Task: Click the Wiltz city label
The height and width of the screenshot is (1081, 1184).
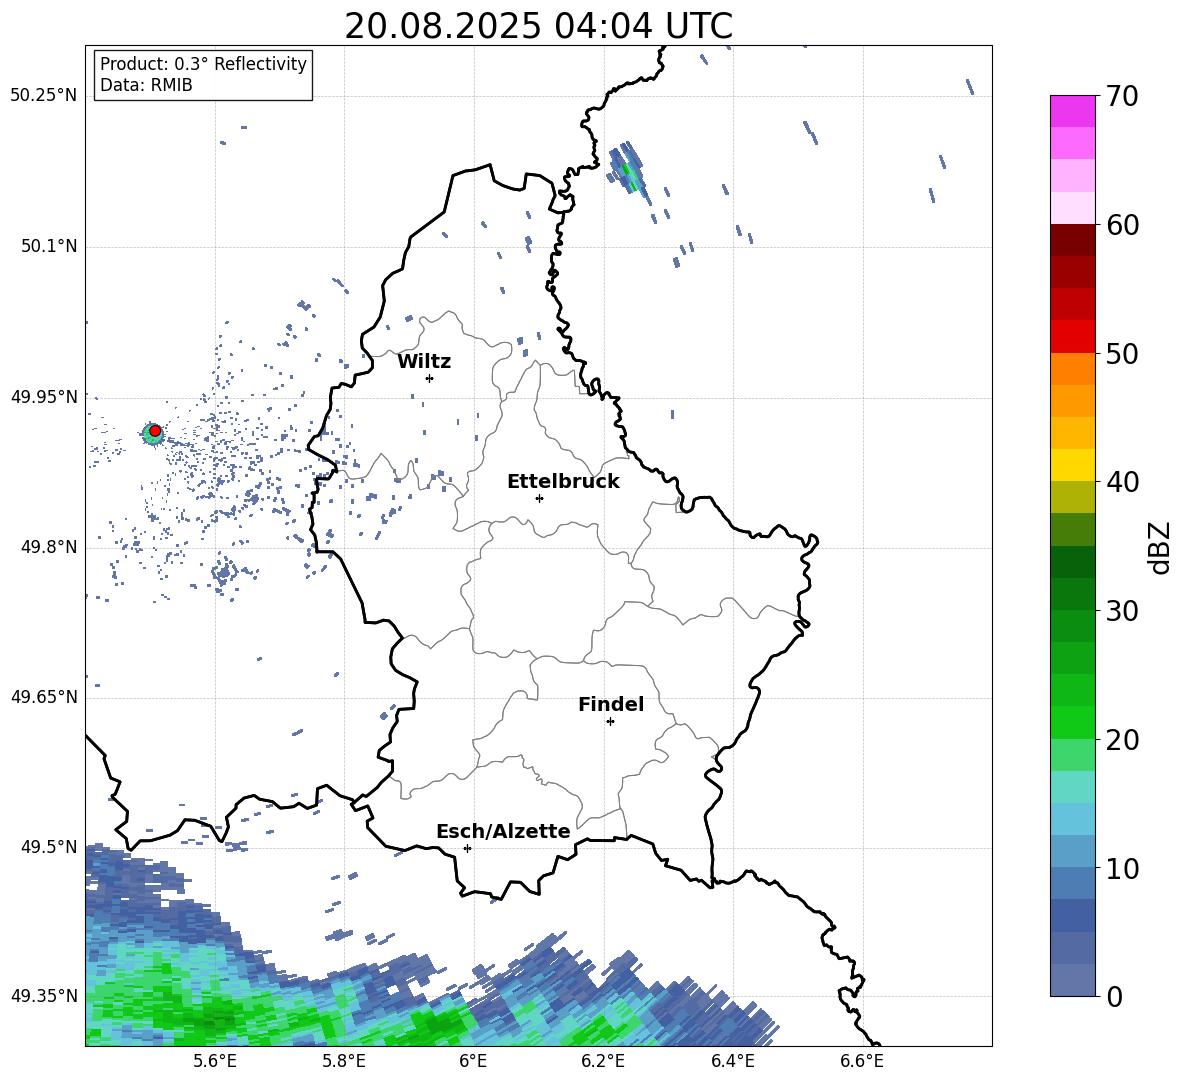Action: point(424,362)
